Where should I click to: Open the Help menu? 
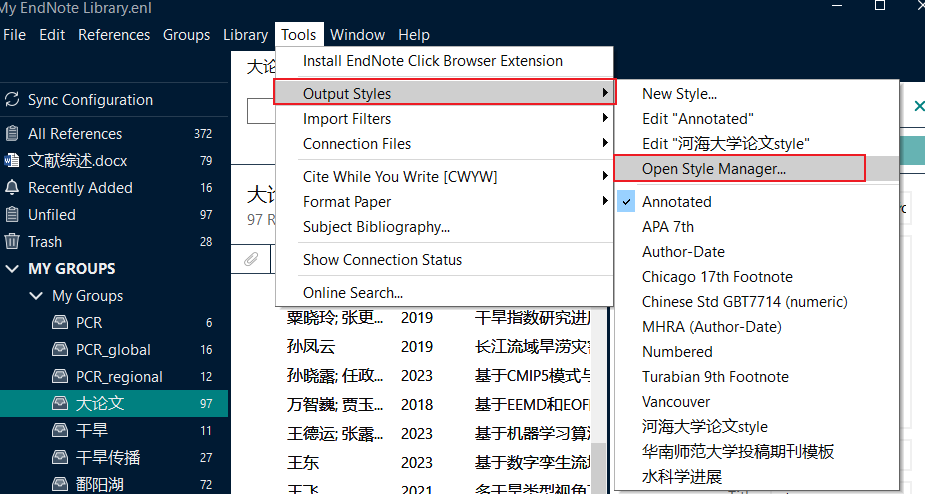tap(414, 35)
